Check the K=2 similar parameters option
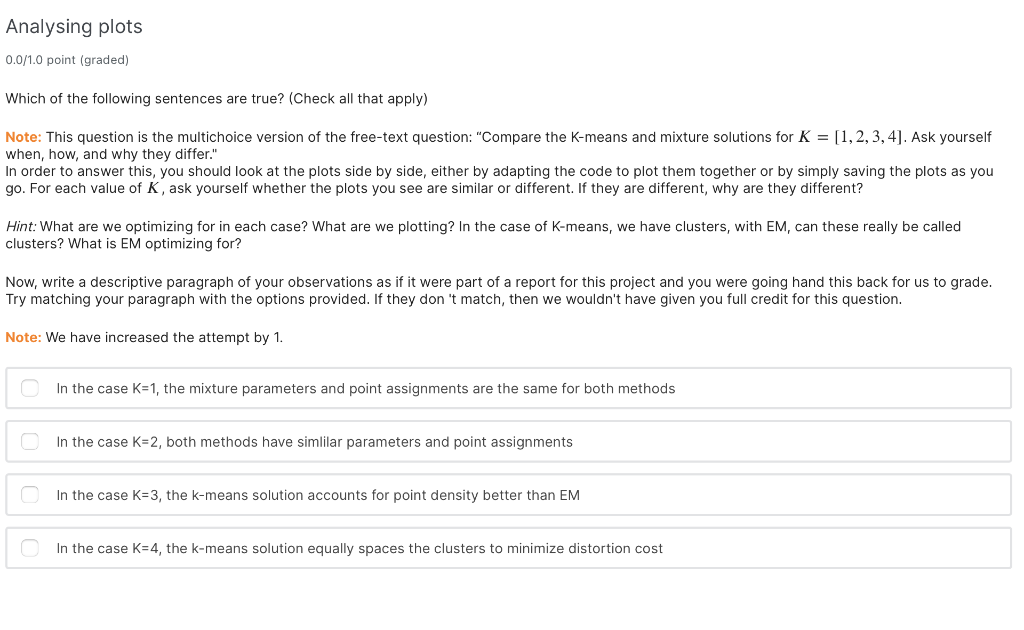Screen dimensions: 1024x630 click(29, 442)
